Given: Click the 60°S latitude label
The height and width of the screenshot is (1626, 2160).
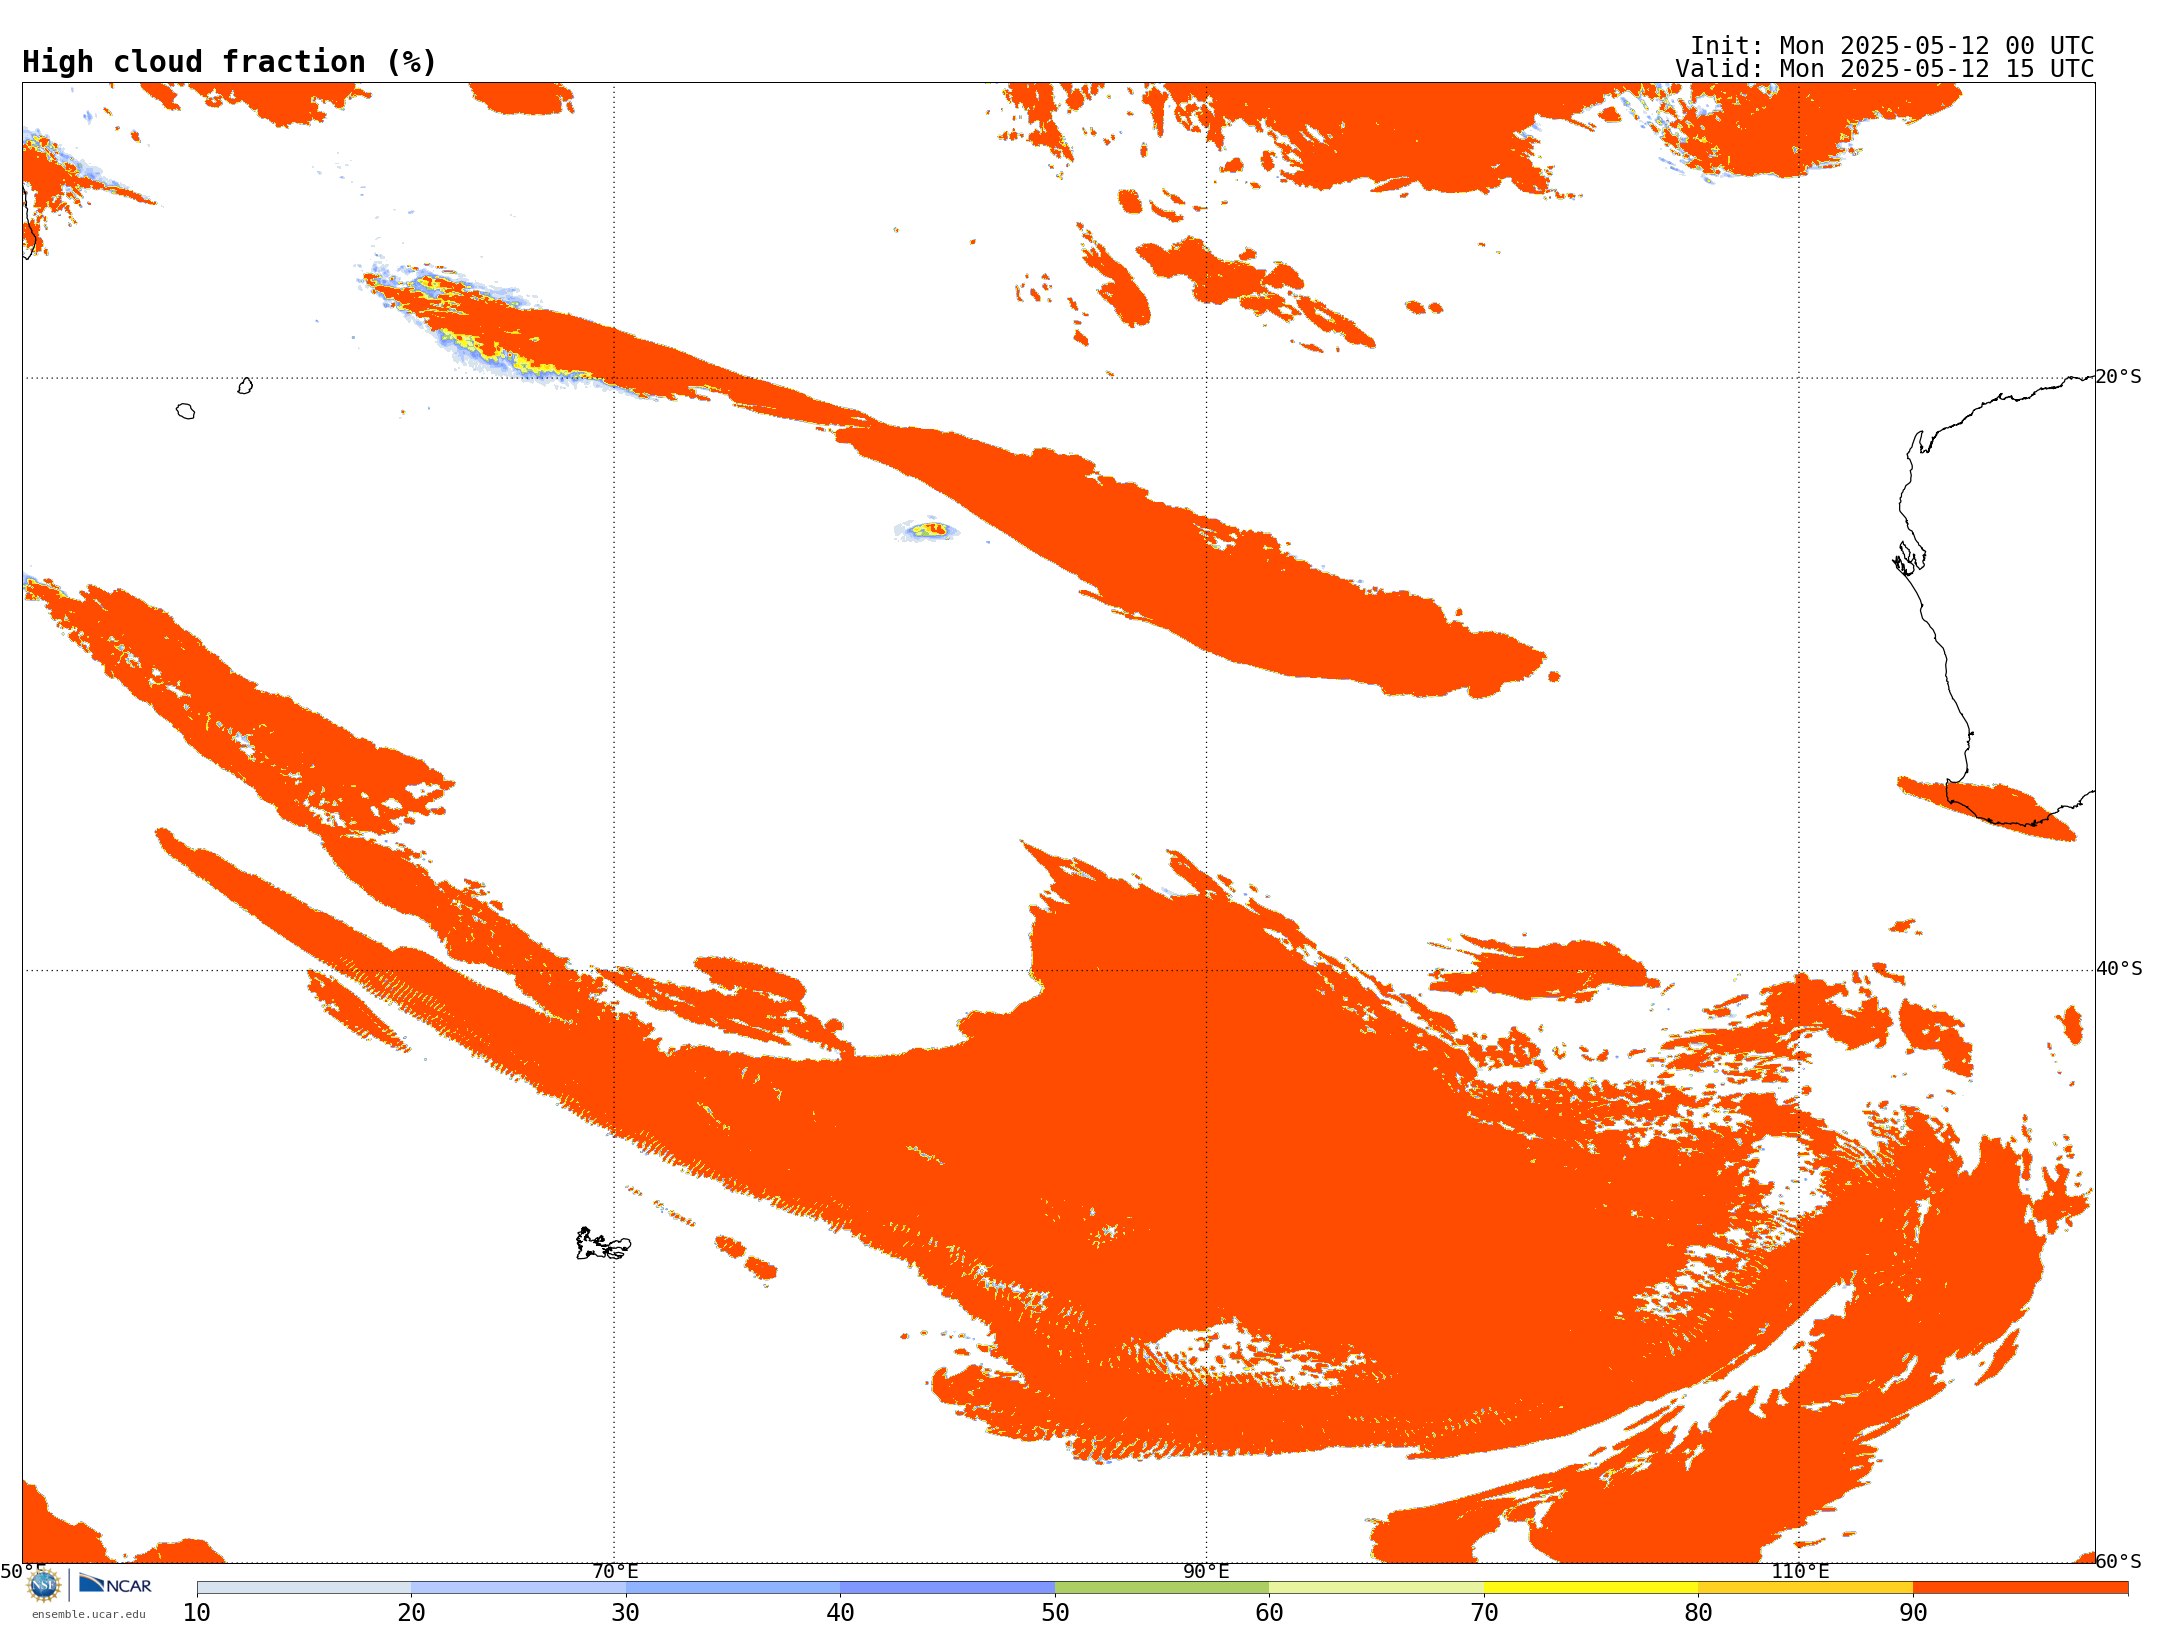Looking at the screenshot, I should pos(2119,1561).
